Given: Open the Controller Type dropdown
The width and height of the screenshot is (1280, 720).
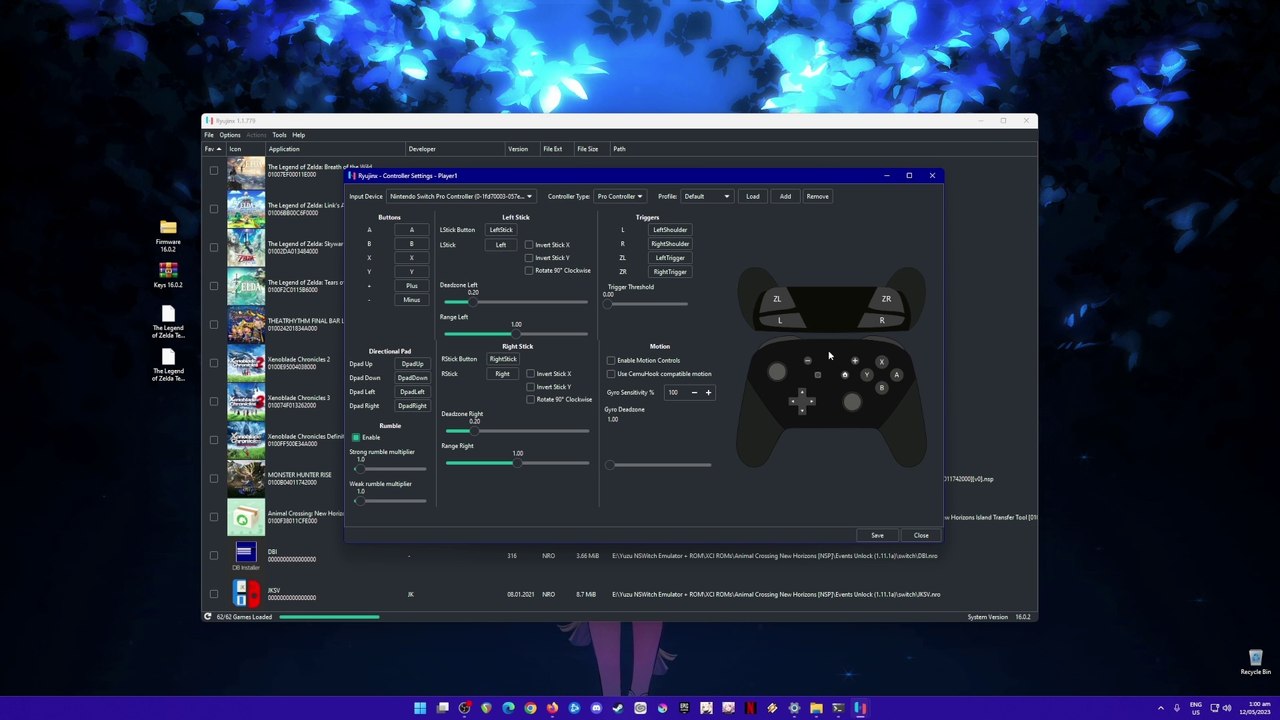Looking at the screenshot, I should pos(619,196).
